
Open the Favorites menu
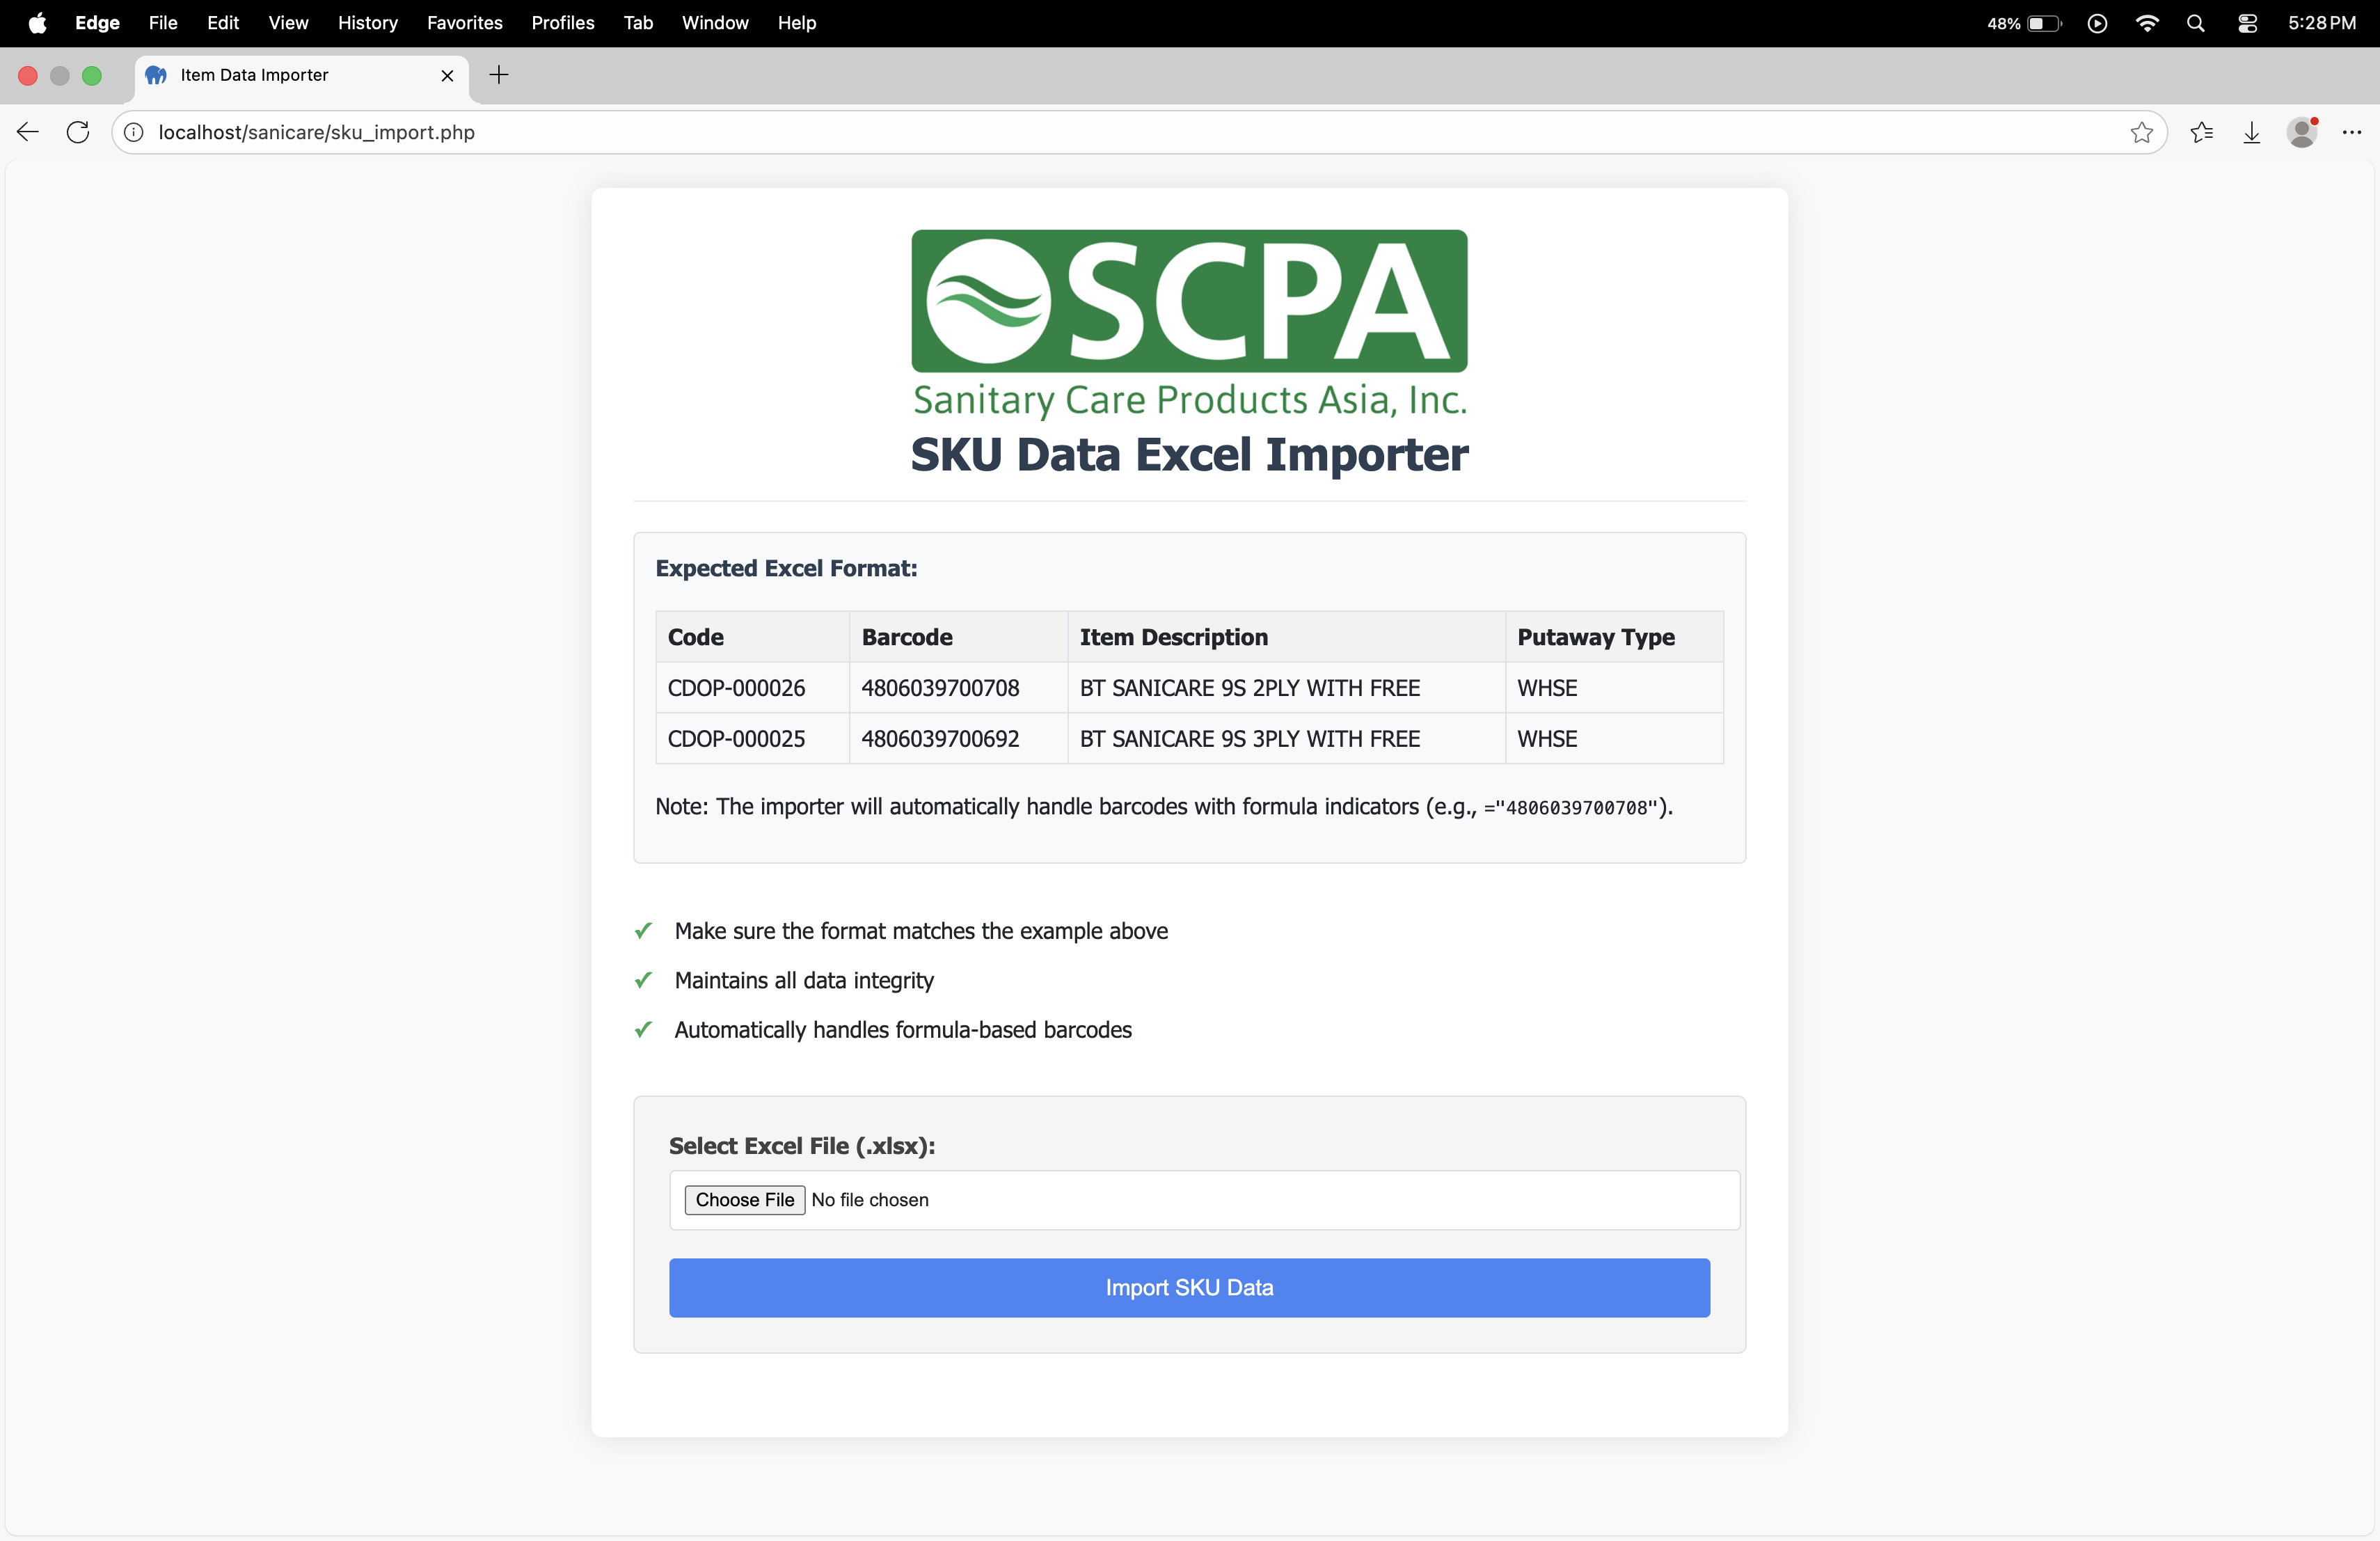464,23
